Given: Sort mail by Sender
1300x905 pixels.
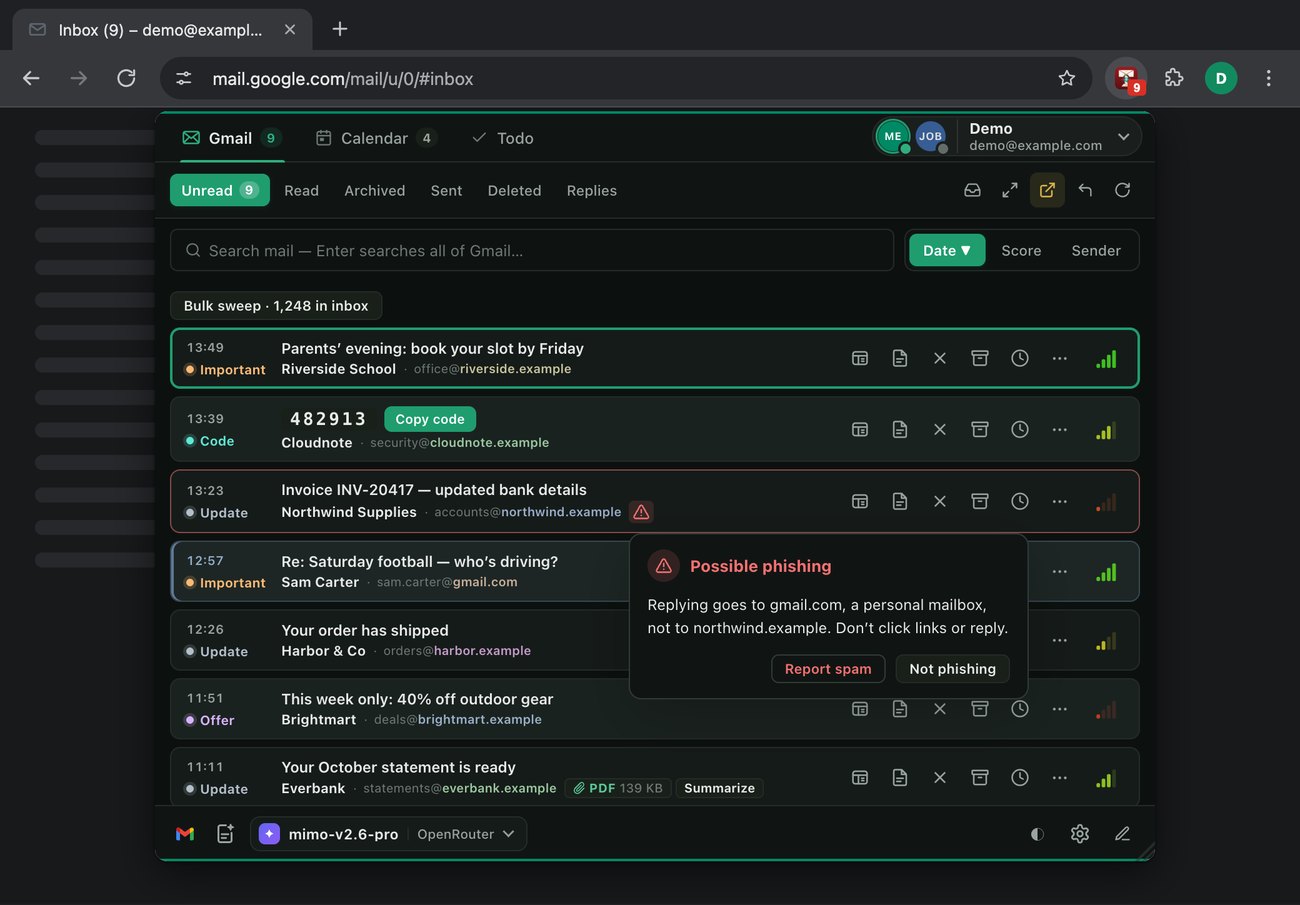Looking at the screenshot, I should coord(1096,250).
